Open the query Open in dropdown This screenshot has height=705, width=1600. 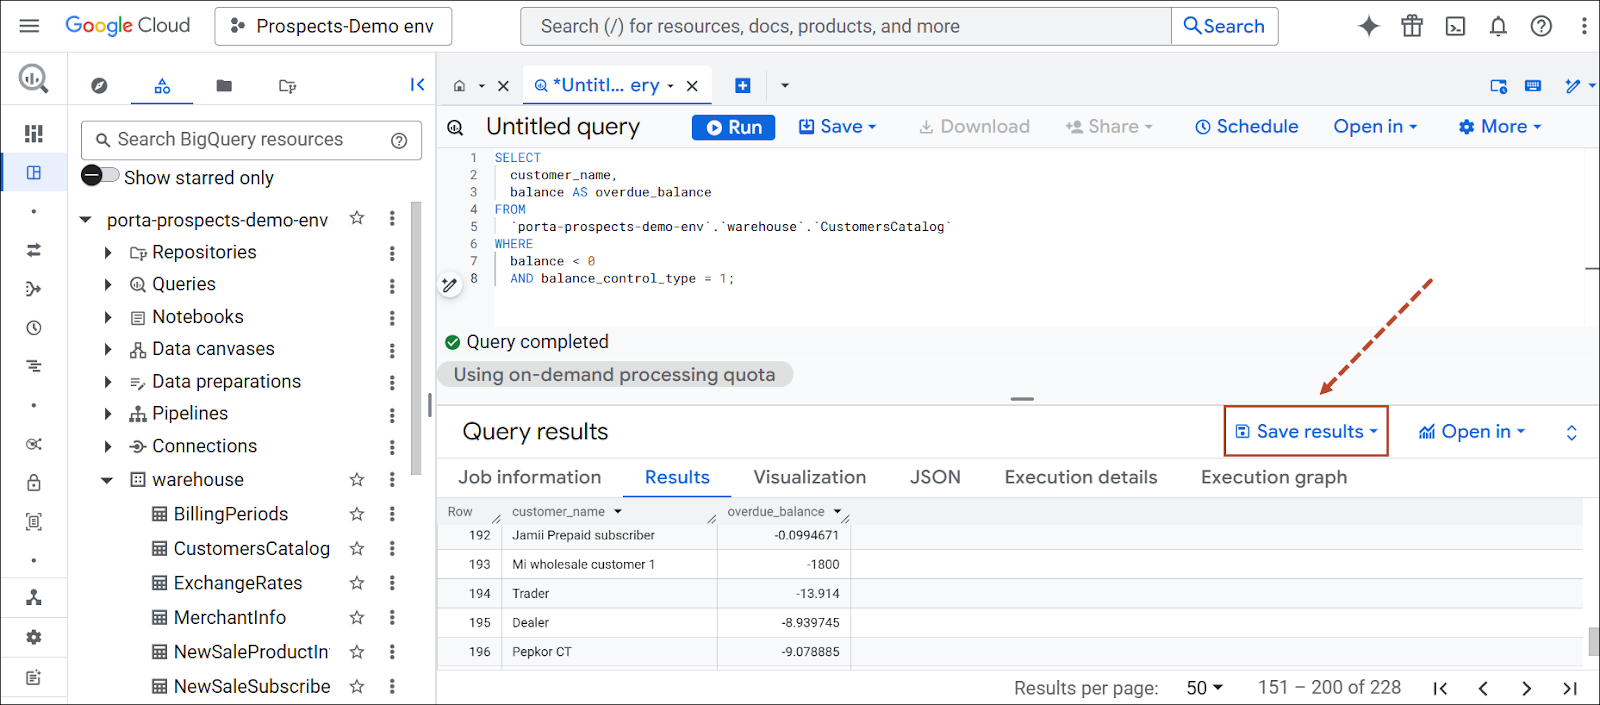1375,127
